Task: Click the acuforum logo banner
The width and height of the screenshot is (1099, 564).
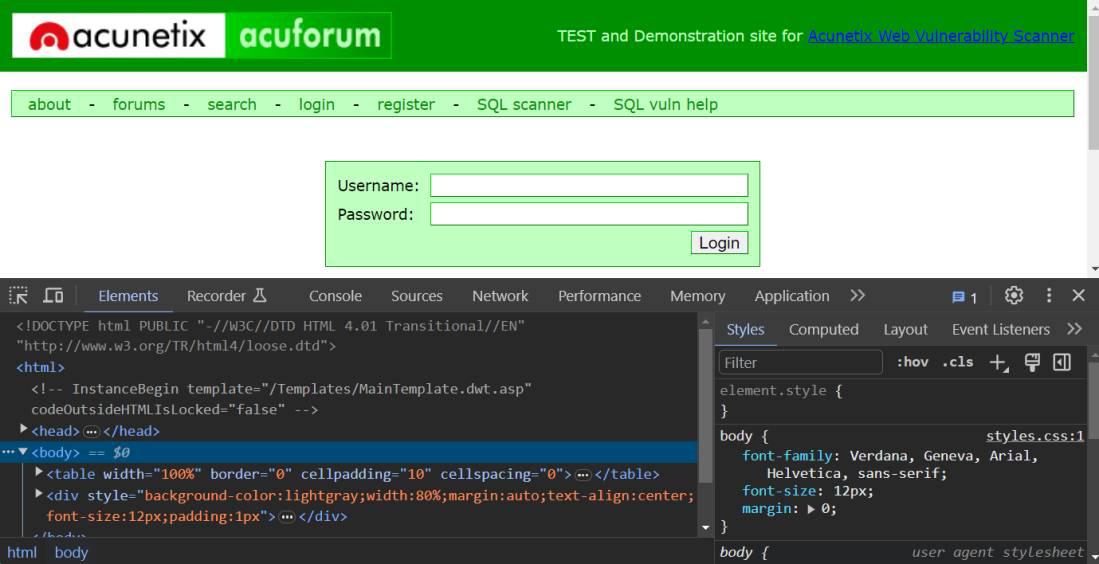Action: [x=308, y=35]
